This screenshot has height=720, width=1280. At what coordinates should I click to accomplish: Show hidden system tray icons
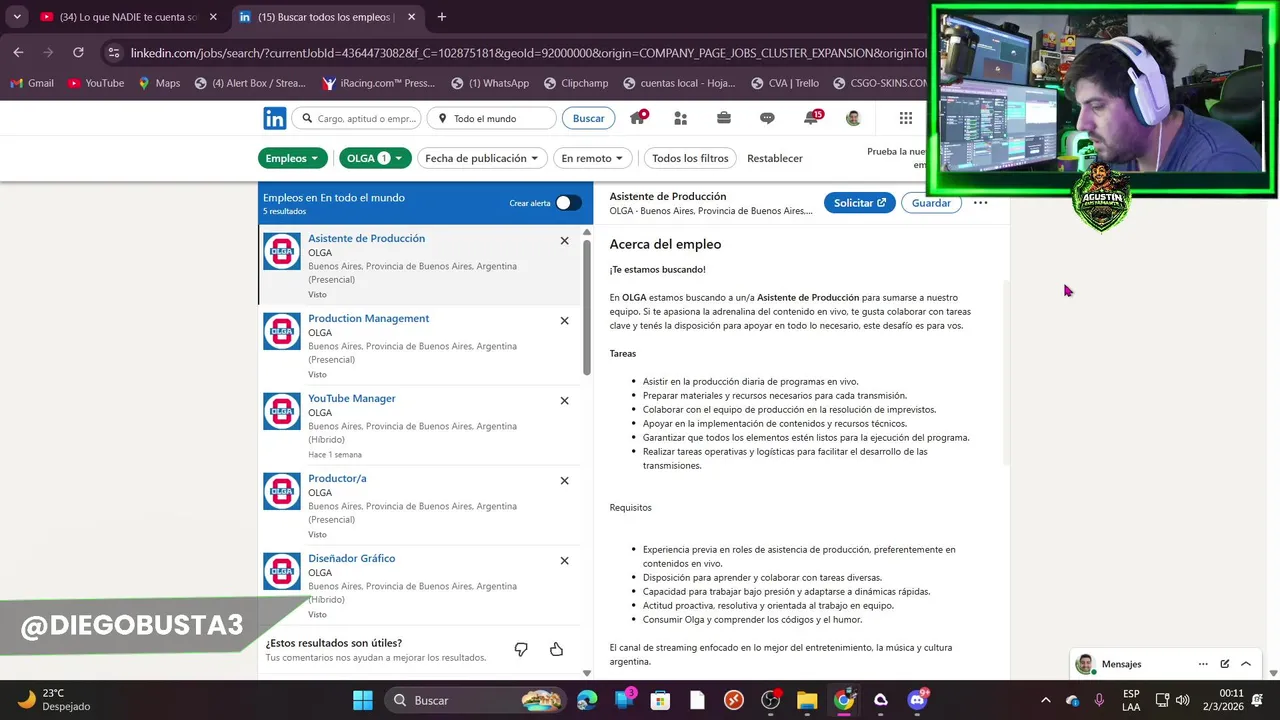pos(1046,700)
